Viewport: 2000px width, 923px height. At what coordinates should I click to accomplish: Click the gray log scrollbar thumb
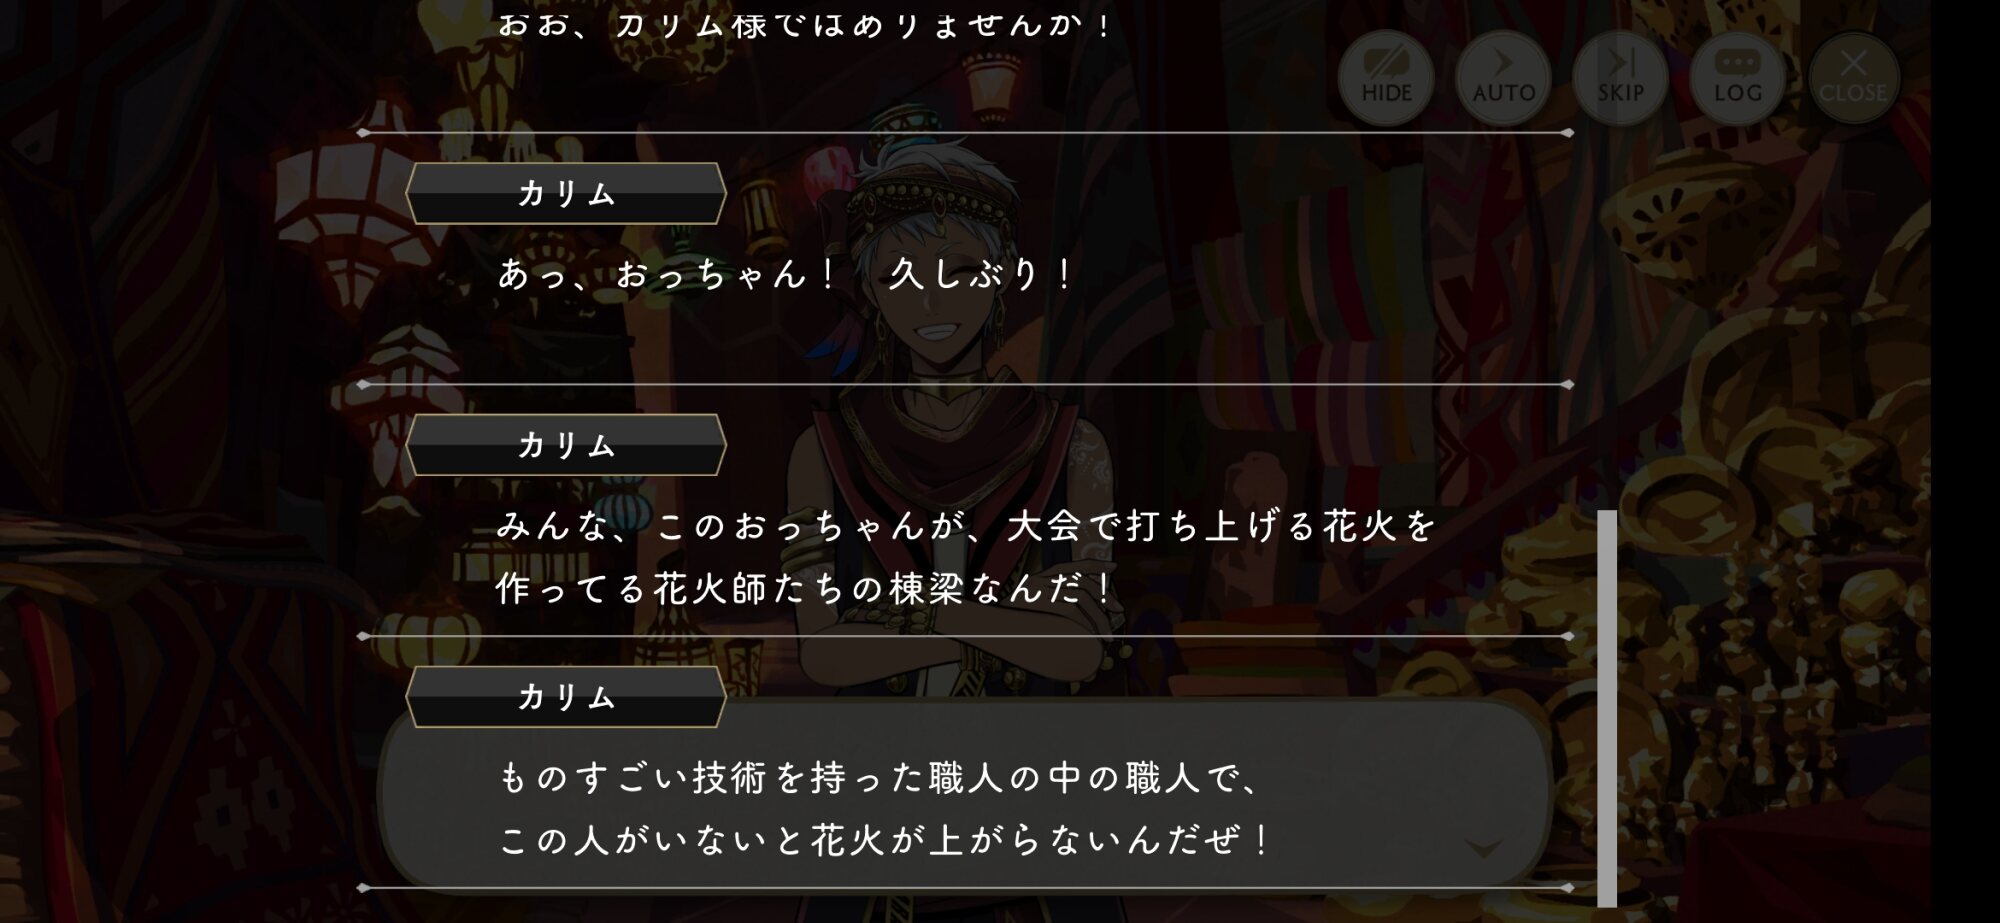pos(1607,708)
